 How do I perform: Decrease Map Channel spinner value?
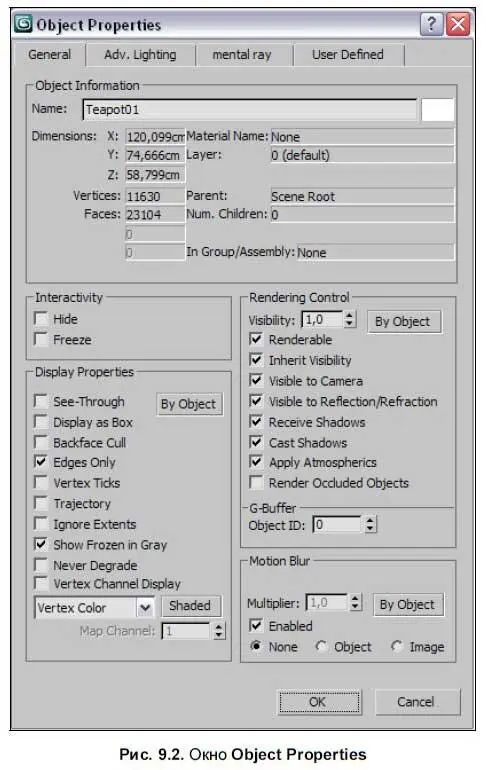[x=219, y=635]
